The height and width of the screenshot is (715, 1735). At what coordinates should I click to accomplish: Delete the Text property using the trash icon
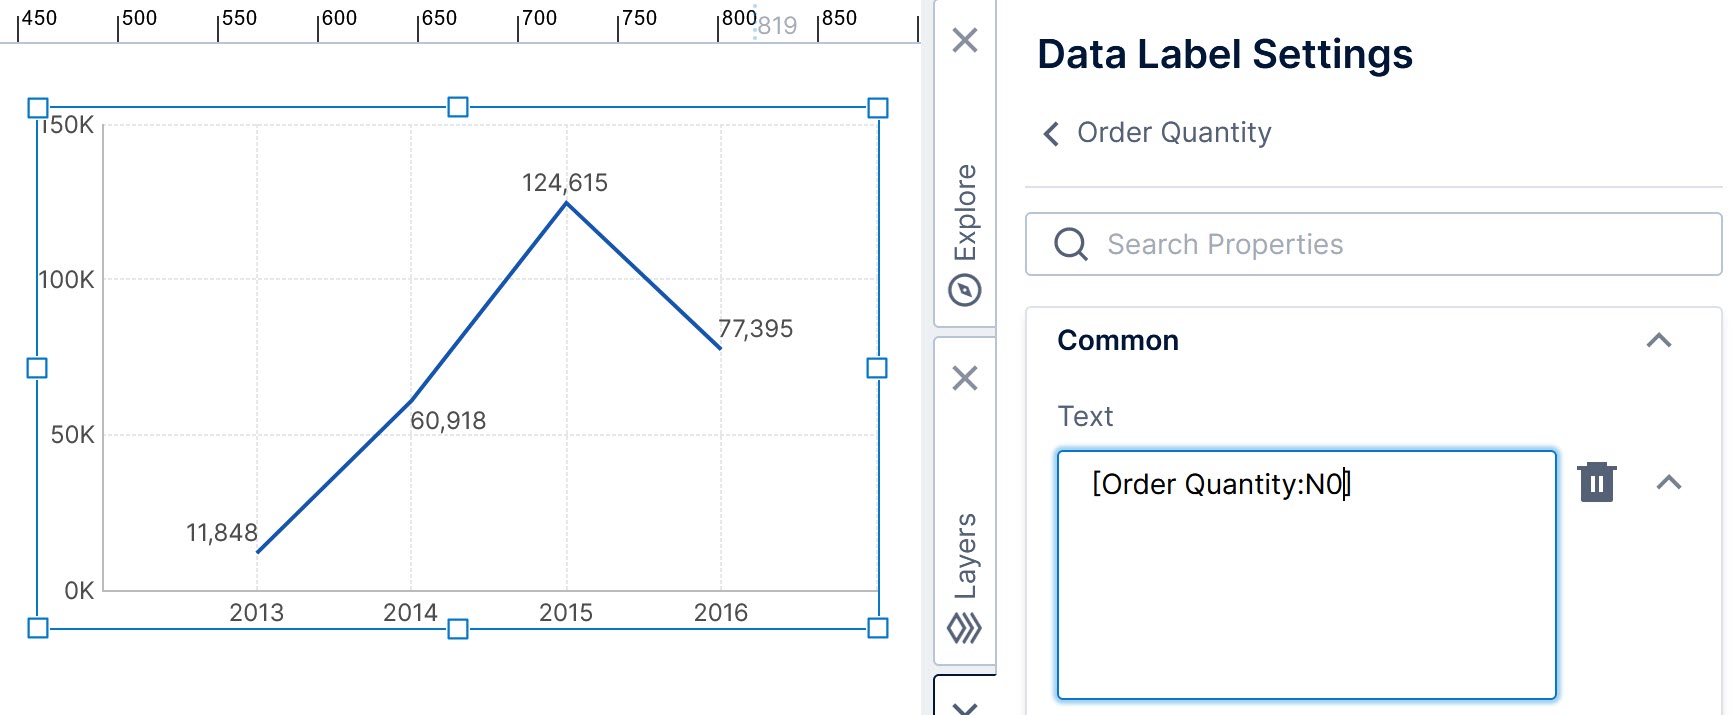[x=1597, y=482]
